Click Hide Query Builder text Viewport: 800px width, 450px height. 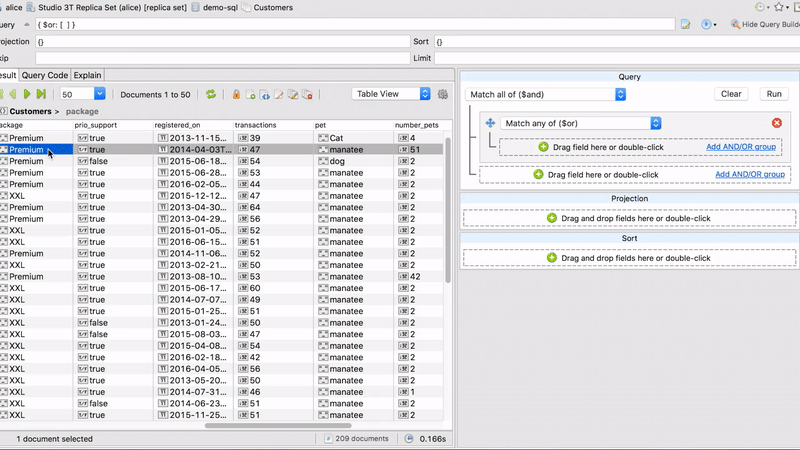[x=770, y=24]
